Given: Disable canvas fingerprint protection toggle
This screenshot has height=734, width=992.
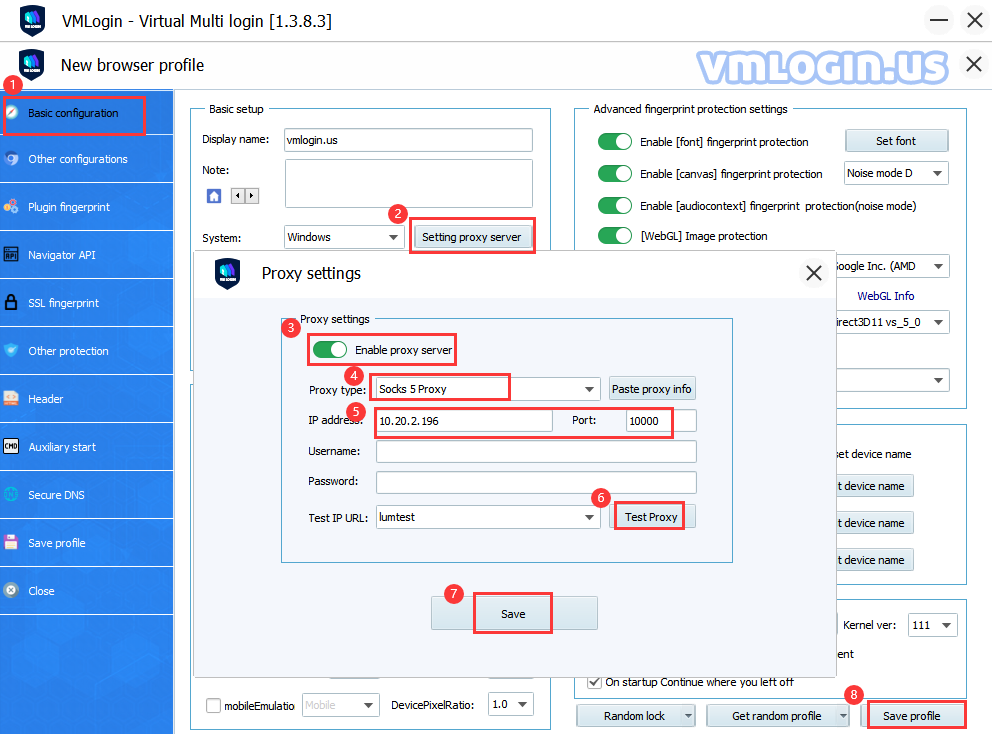Looking at the screenshot, I should click(x=615, y=174).
